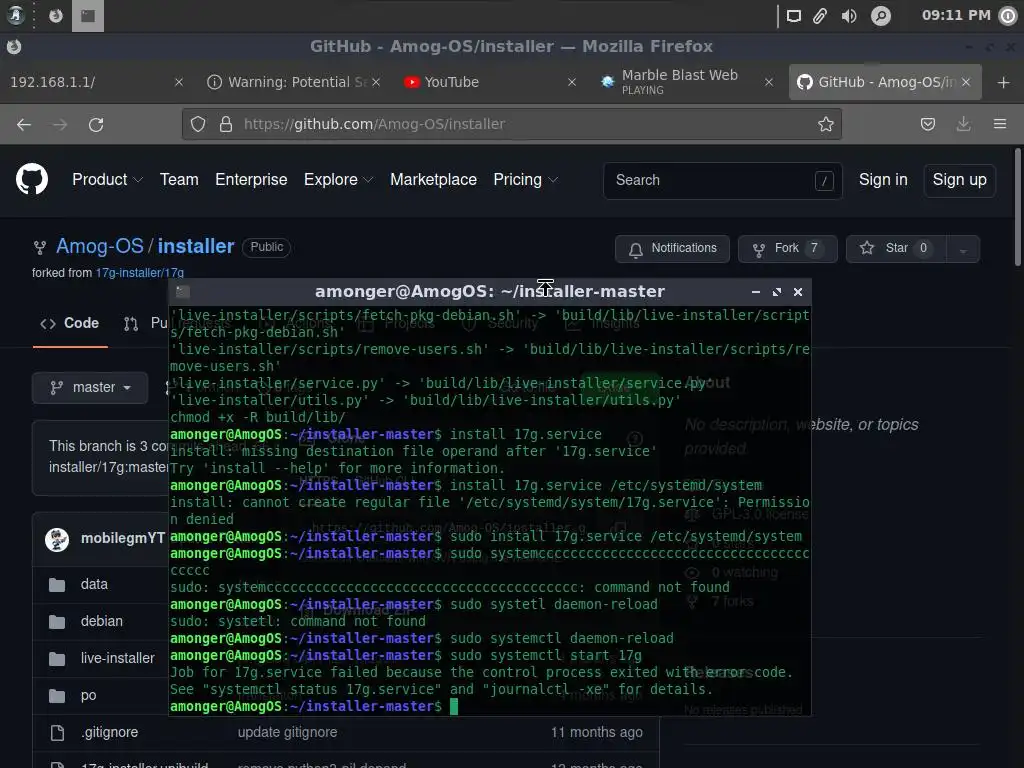Screen dimensions: 1024x768
Task: Go back with Firefox back arrow
Action: click(x=24, y=124)
